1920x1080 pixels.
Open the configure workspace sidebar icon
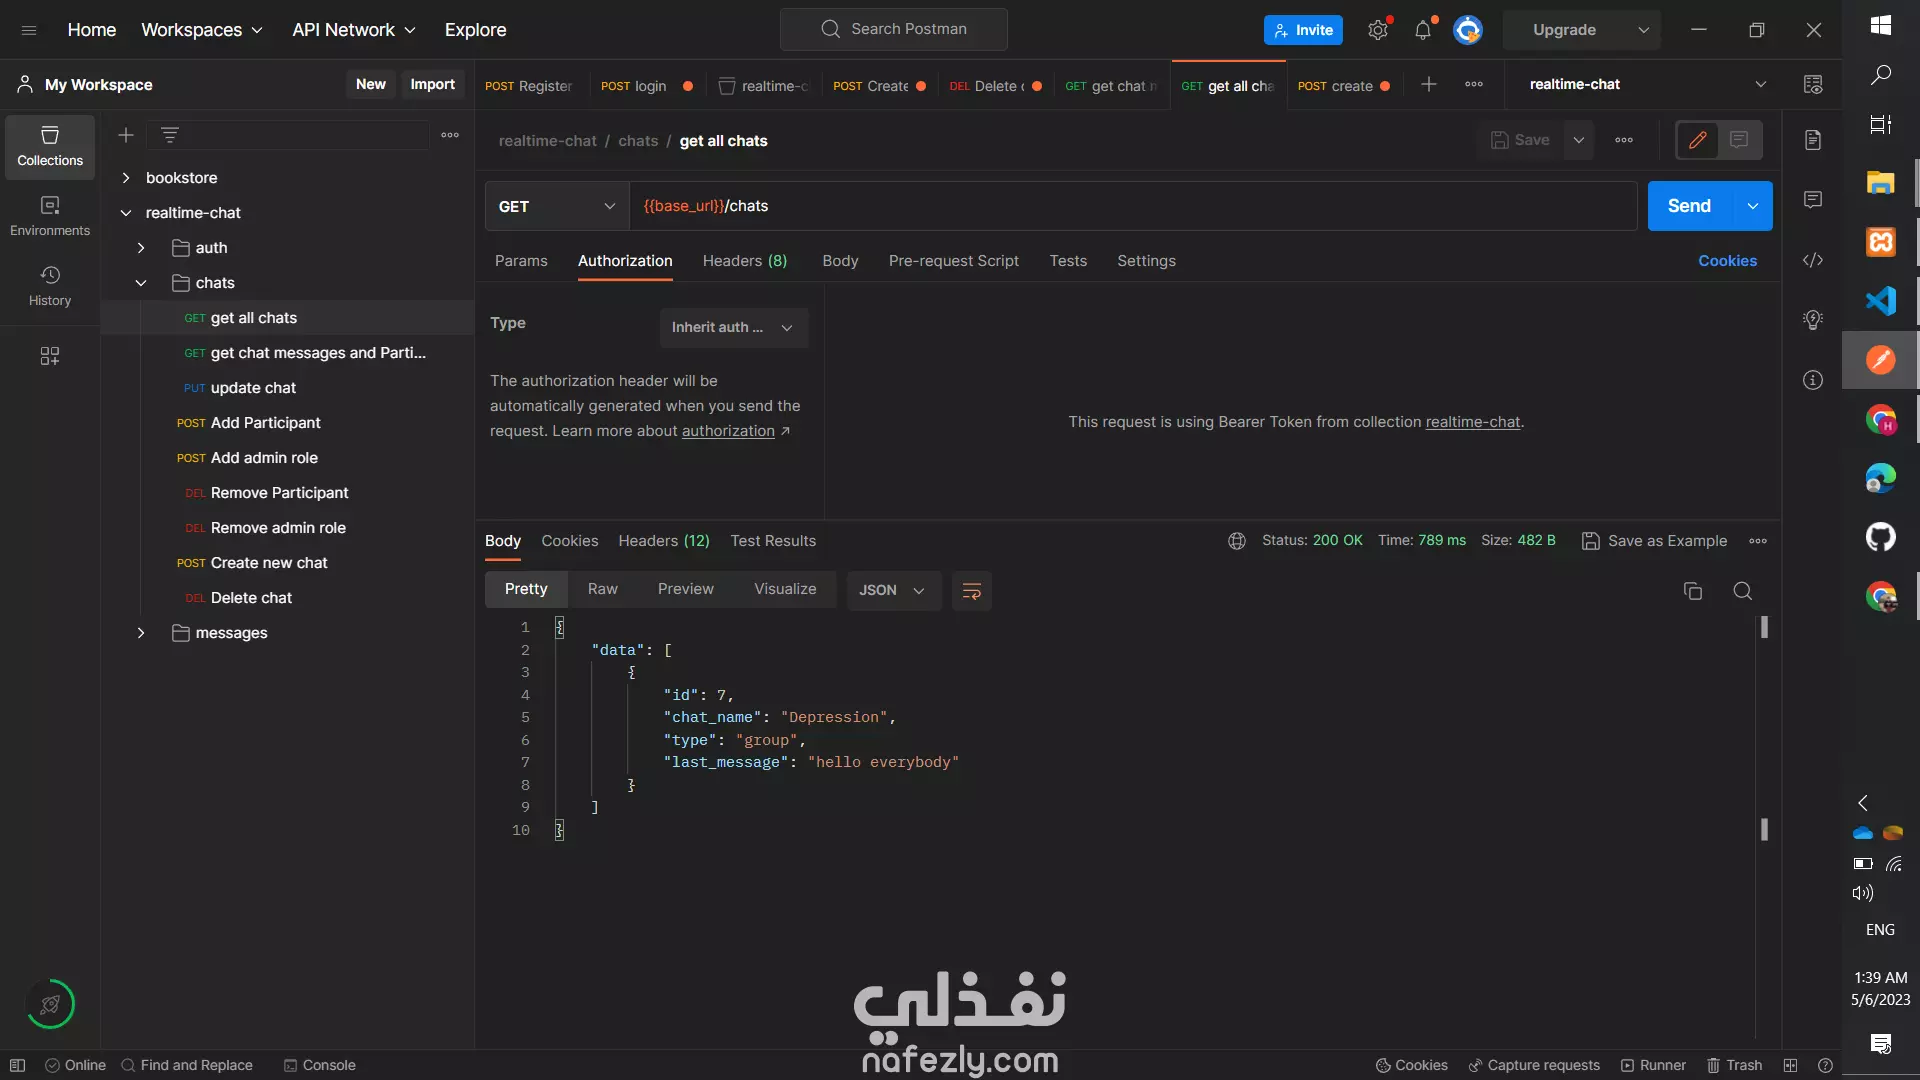50,356
